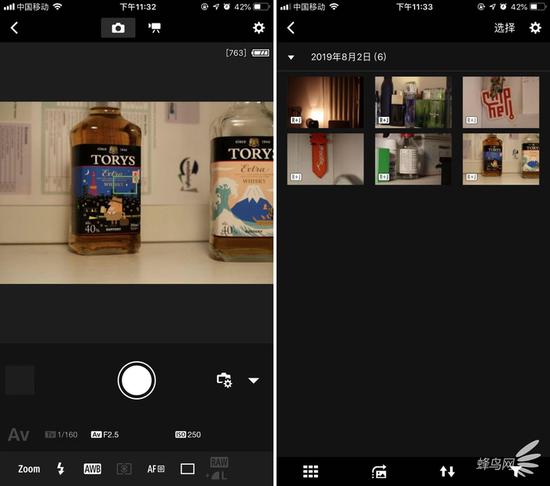This screenshot has height=486, width=550.
Task: Open the Zoom control
Action: click(x=29, y=469)
